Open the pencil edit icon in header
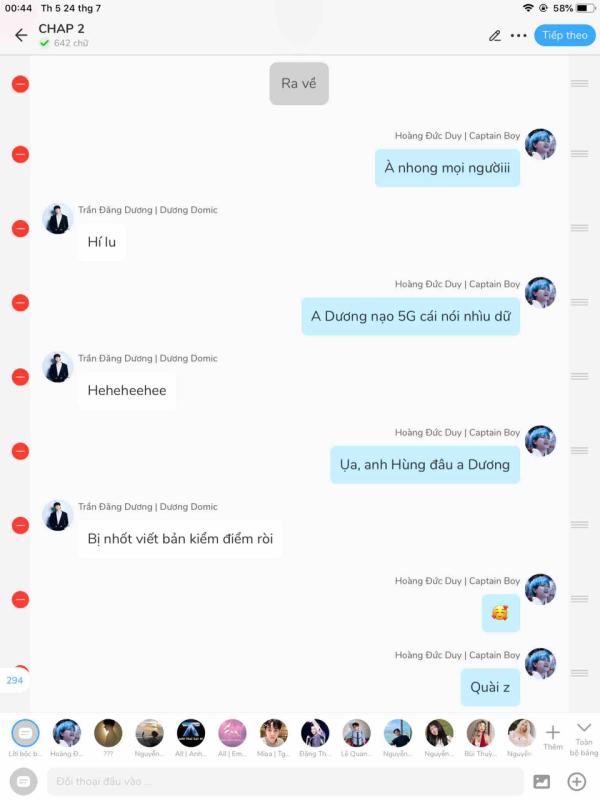600x800 pixels. point(494,36)
